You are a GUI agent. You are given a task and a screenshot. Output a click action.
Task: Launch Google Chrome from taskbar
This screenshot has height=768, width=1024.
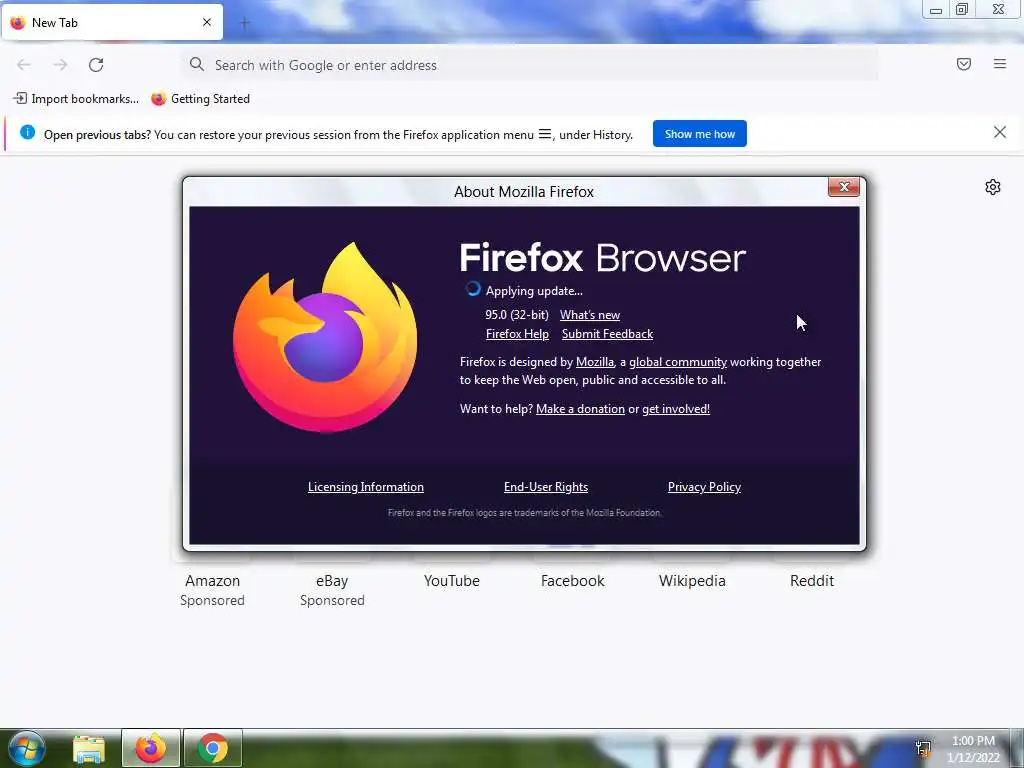tap(212, 748)
